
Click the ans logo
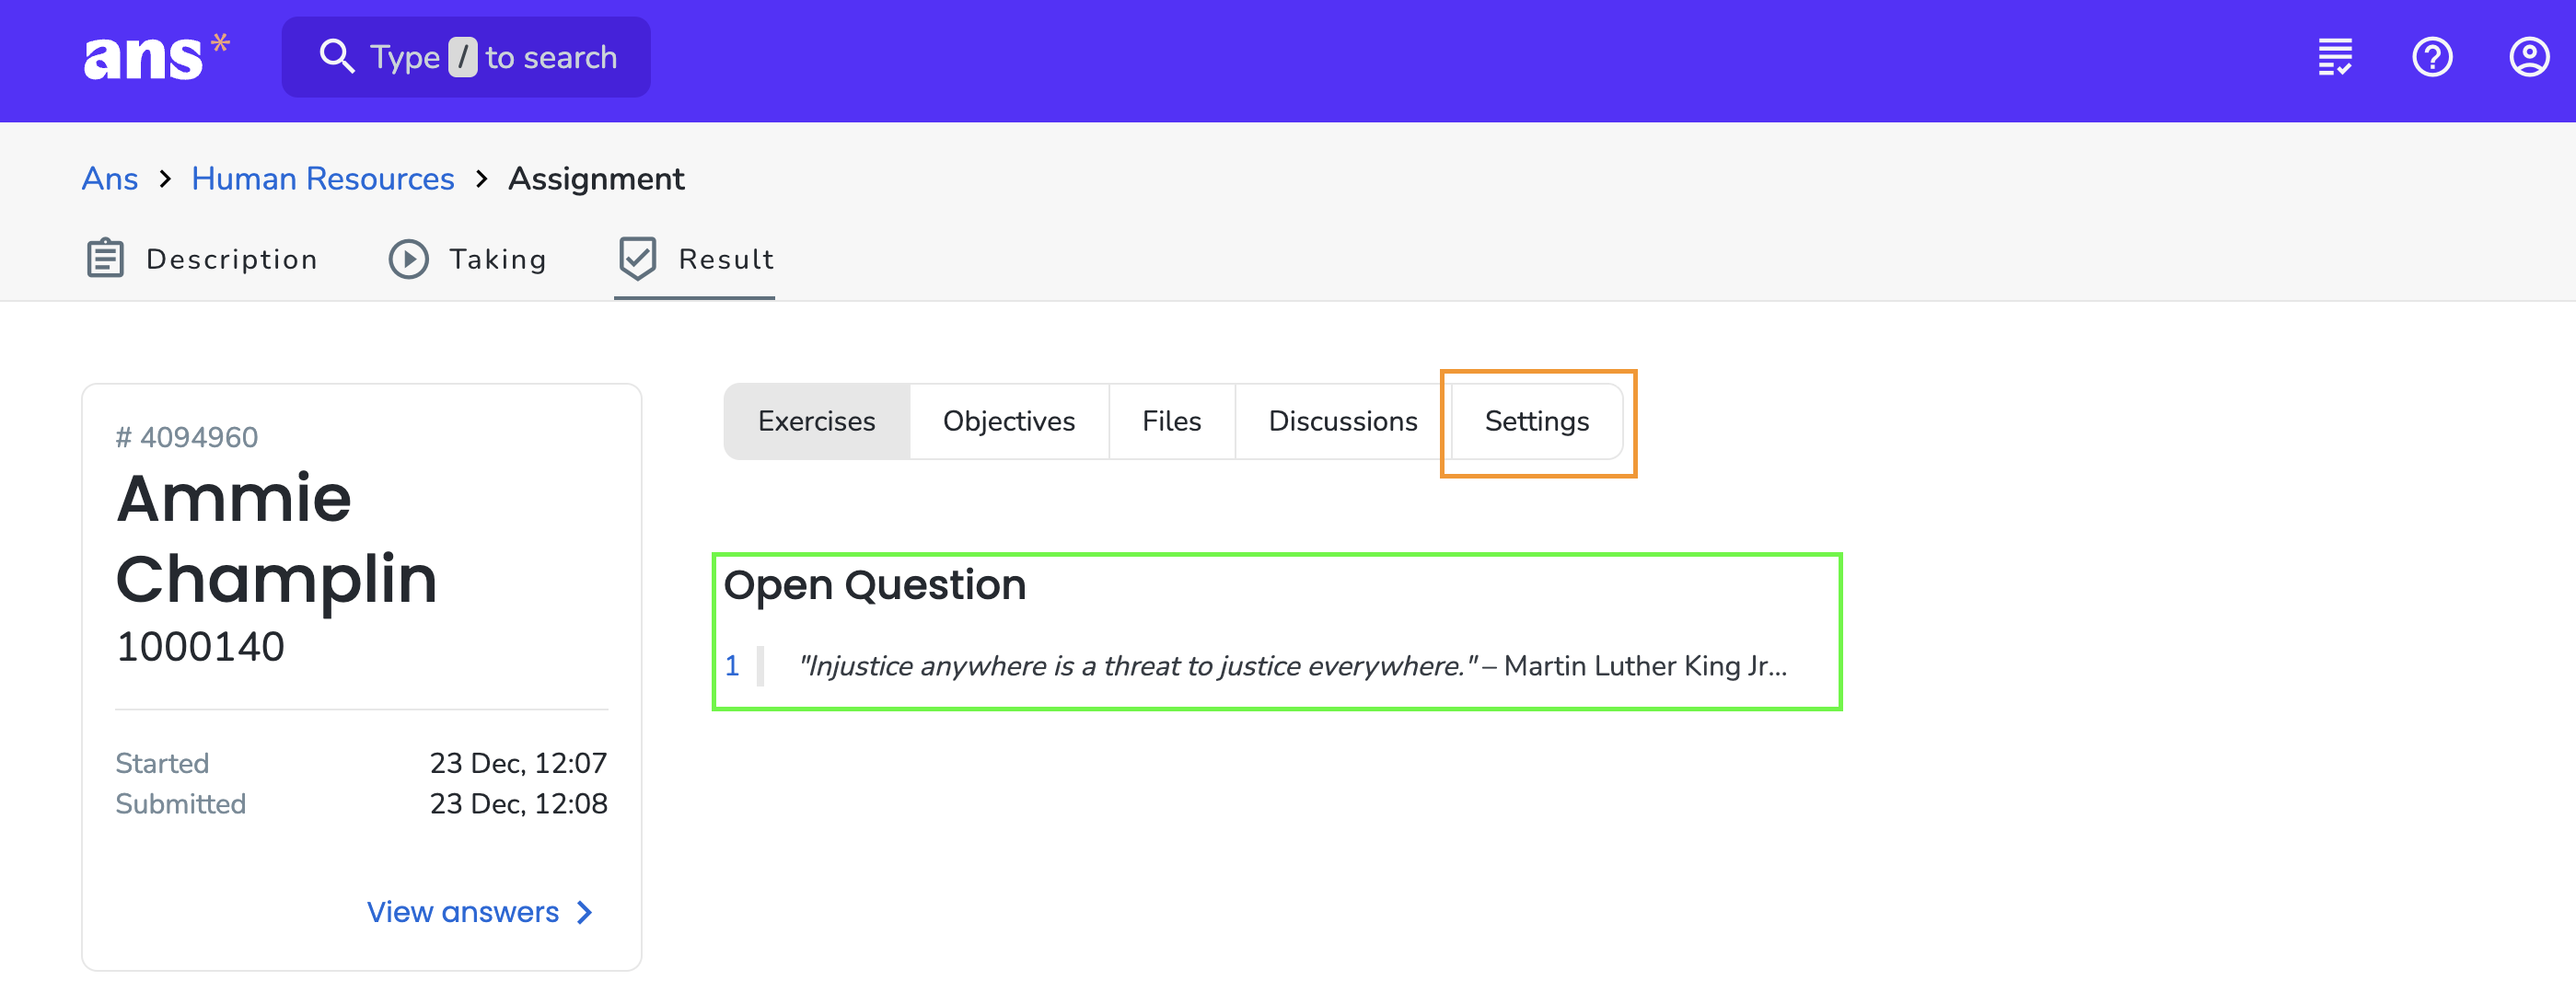[x=156, y=57]
